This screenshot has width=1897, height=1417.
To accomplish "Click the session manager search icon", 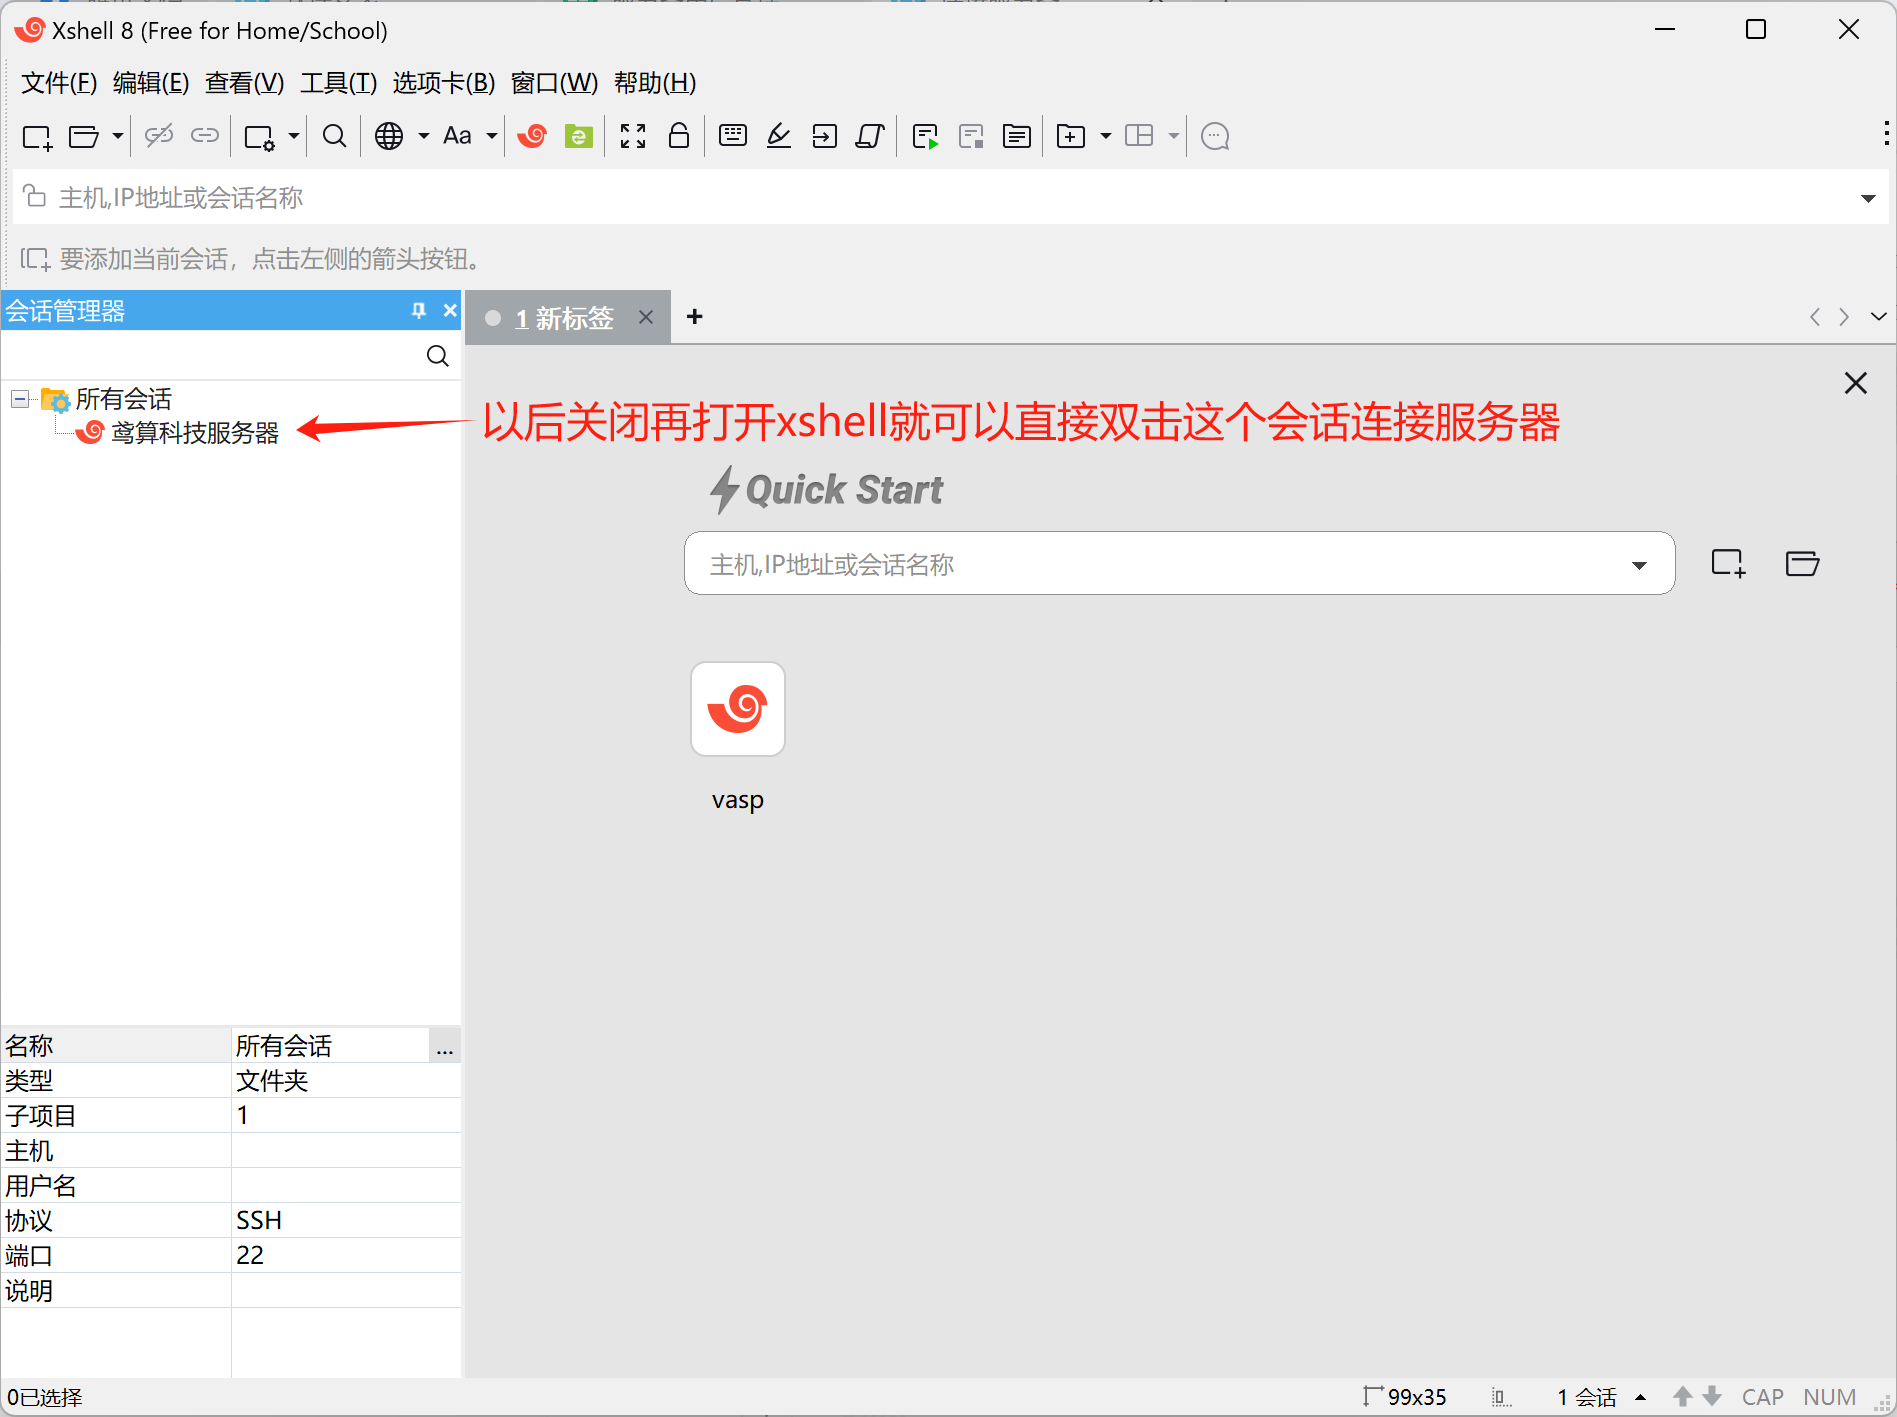I will tap(437, 356).
